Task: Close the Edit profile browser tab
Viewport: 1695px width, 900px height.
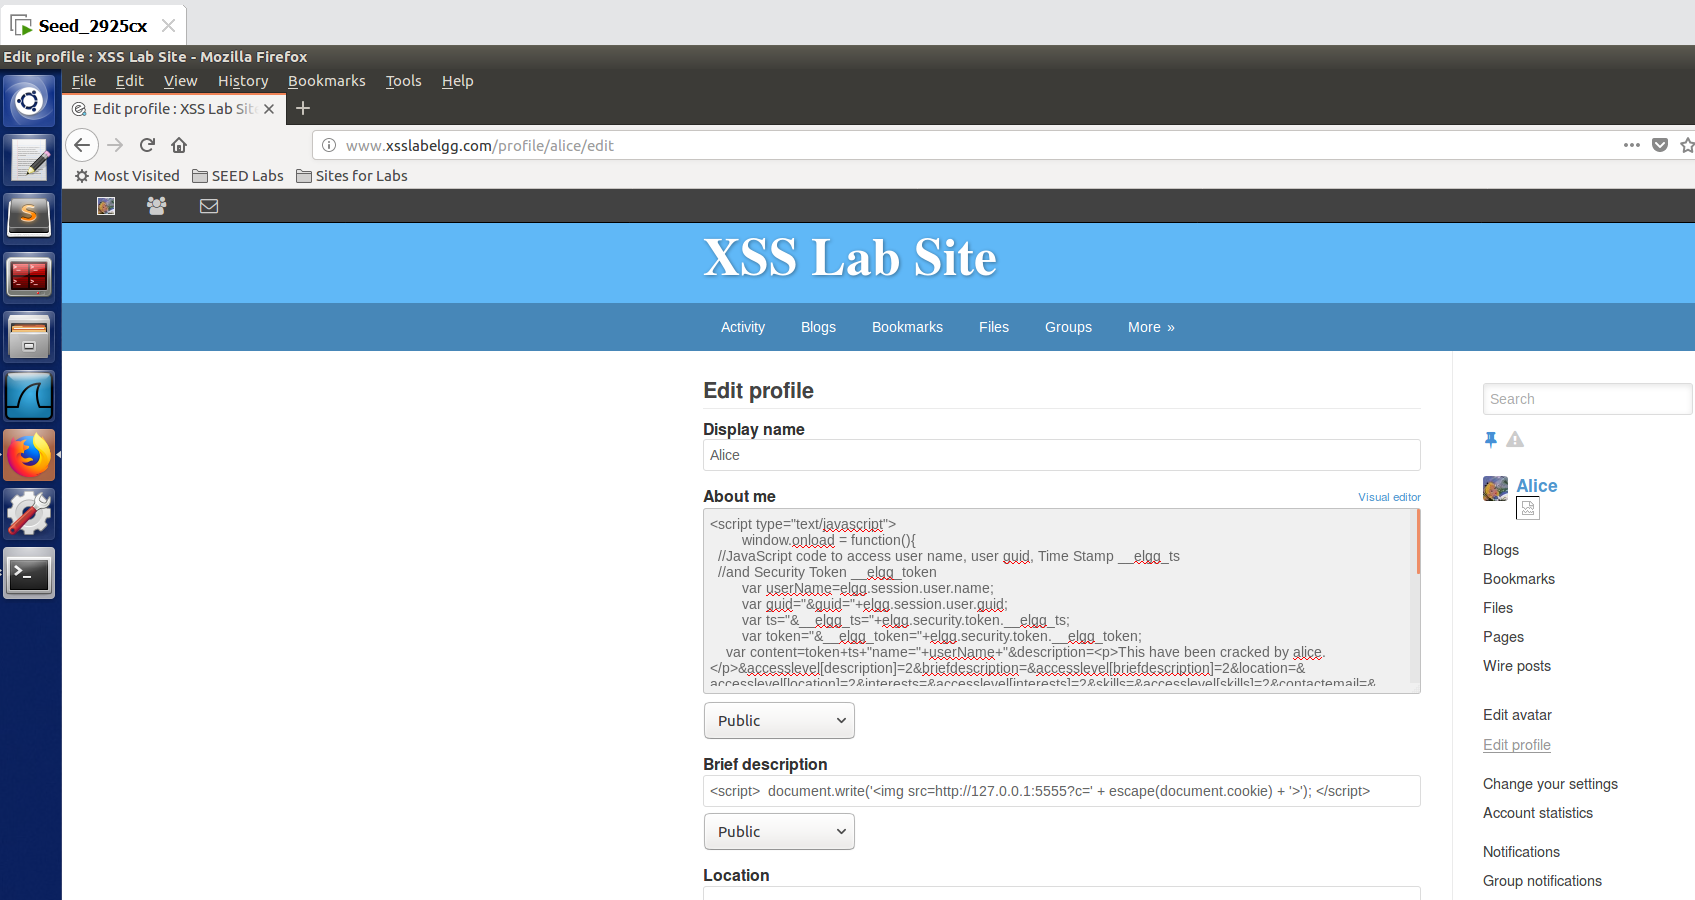Action: (269, 109)
